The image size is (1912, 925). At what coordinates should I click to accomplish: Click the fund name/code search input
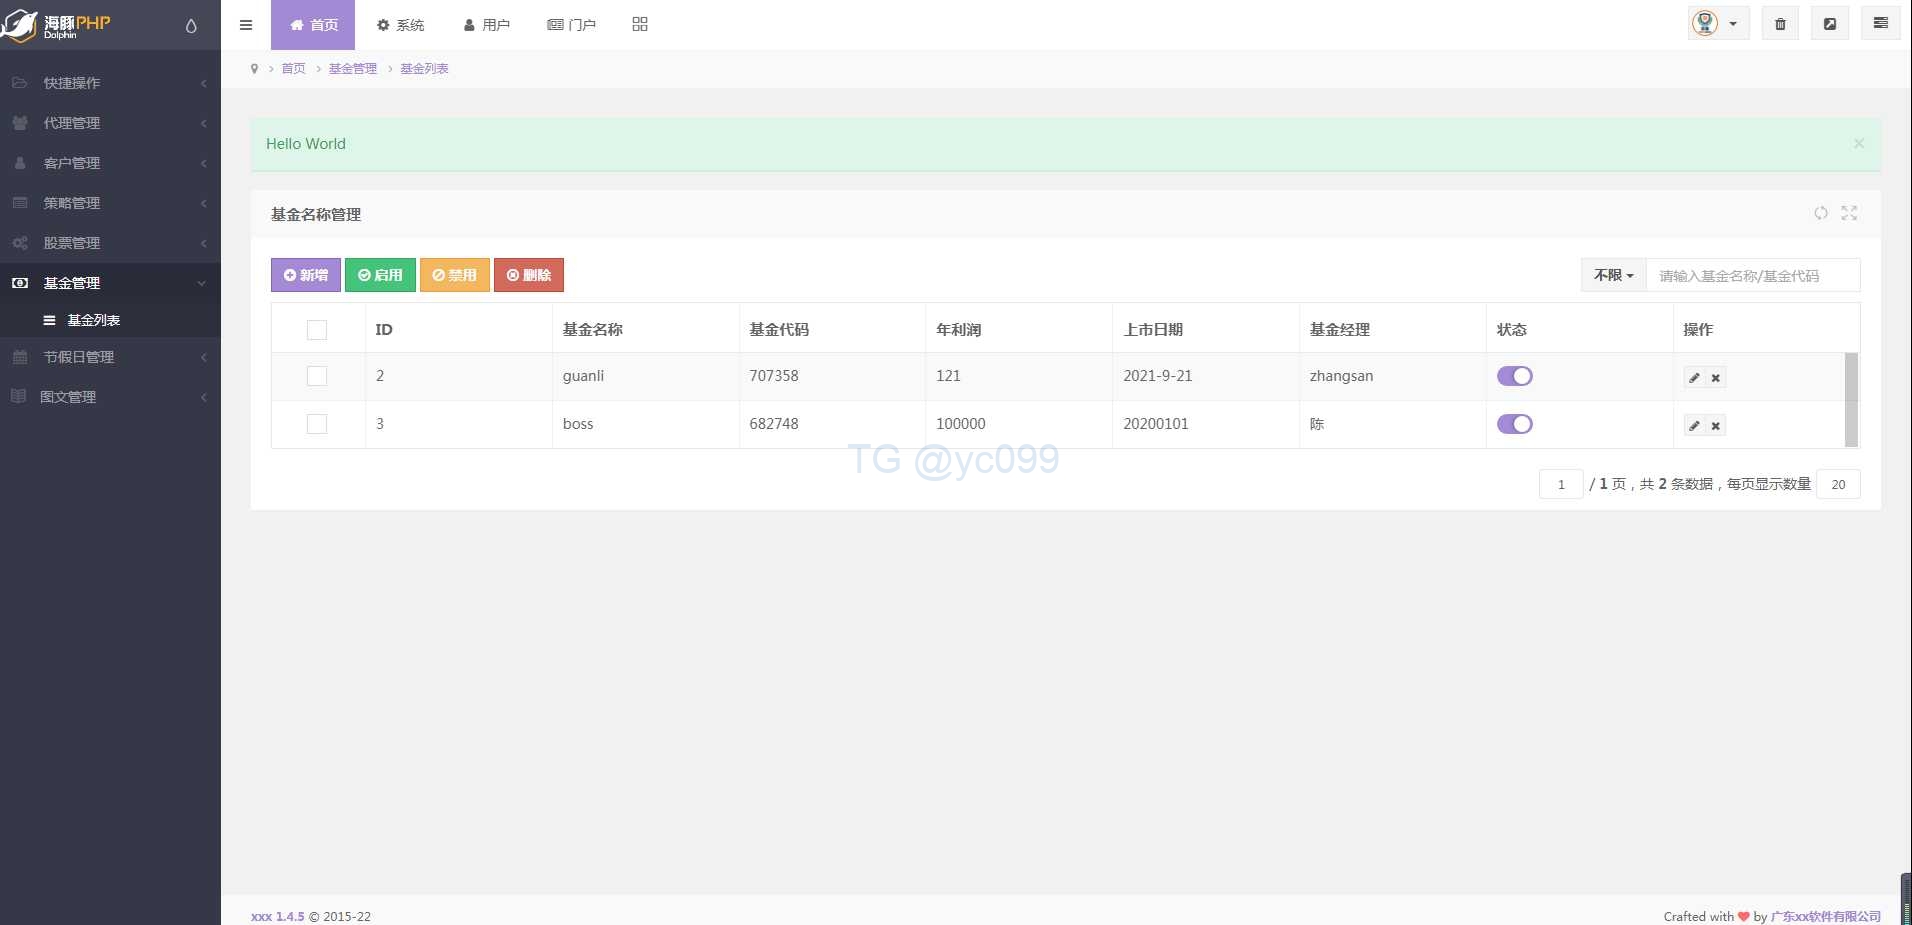1752,275
